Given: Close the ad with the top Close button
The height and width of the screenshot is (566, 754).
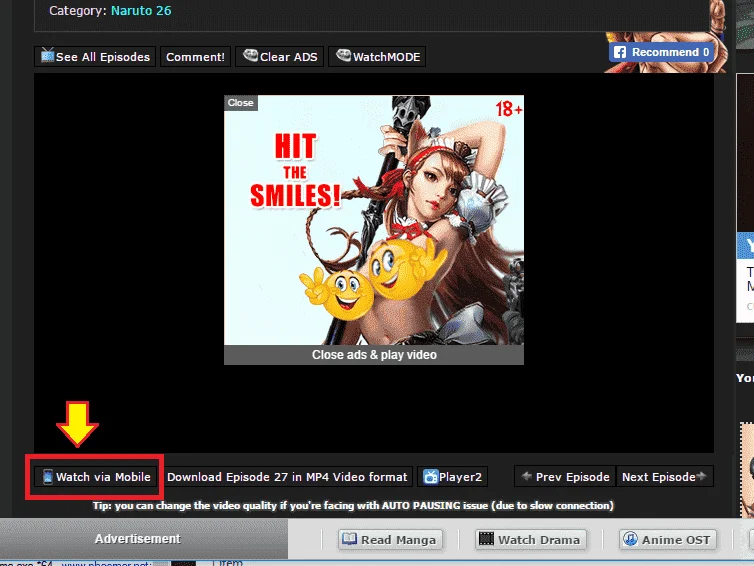Looking at the screenshot, I should pos(240,103).
